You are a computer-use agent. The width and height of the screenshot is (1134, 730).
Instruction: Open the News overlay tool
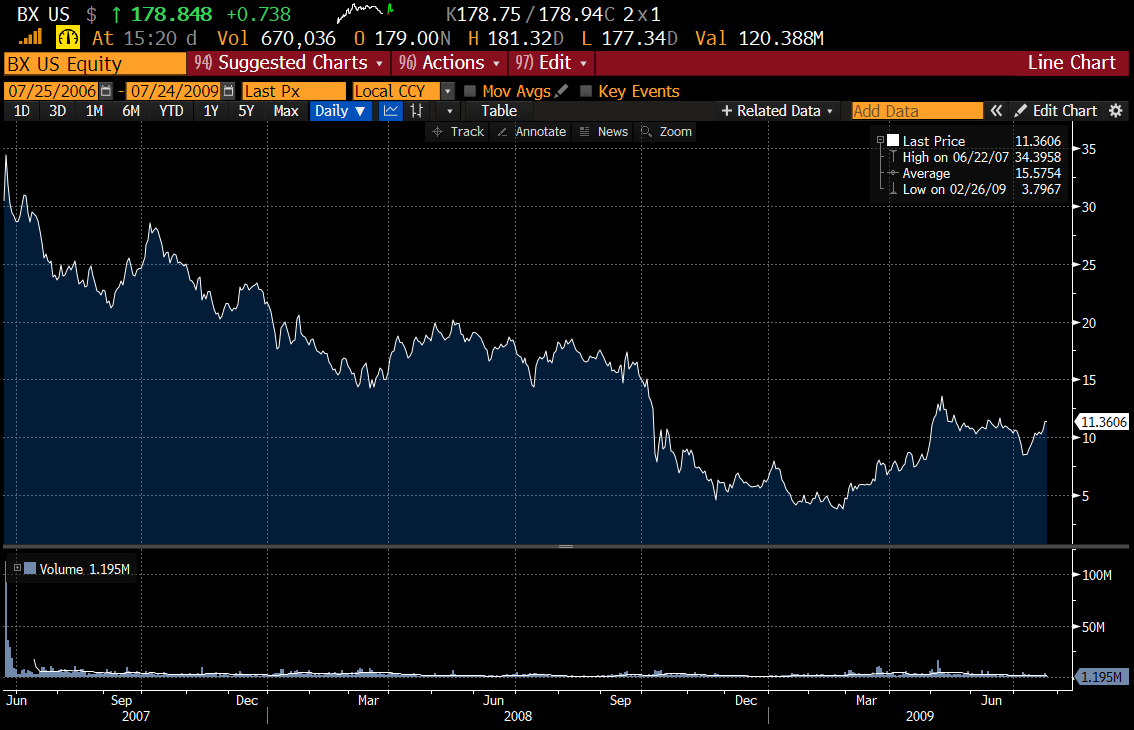(604, 132)
